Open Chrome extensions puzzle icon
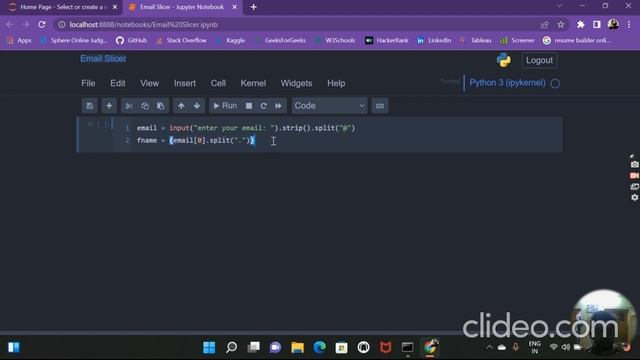Viewport: 640px width, 360px height. point(580,24)
